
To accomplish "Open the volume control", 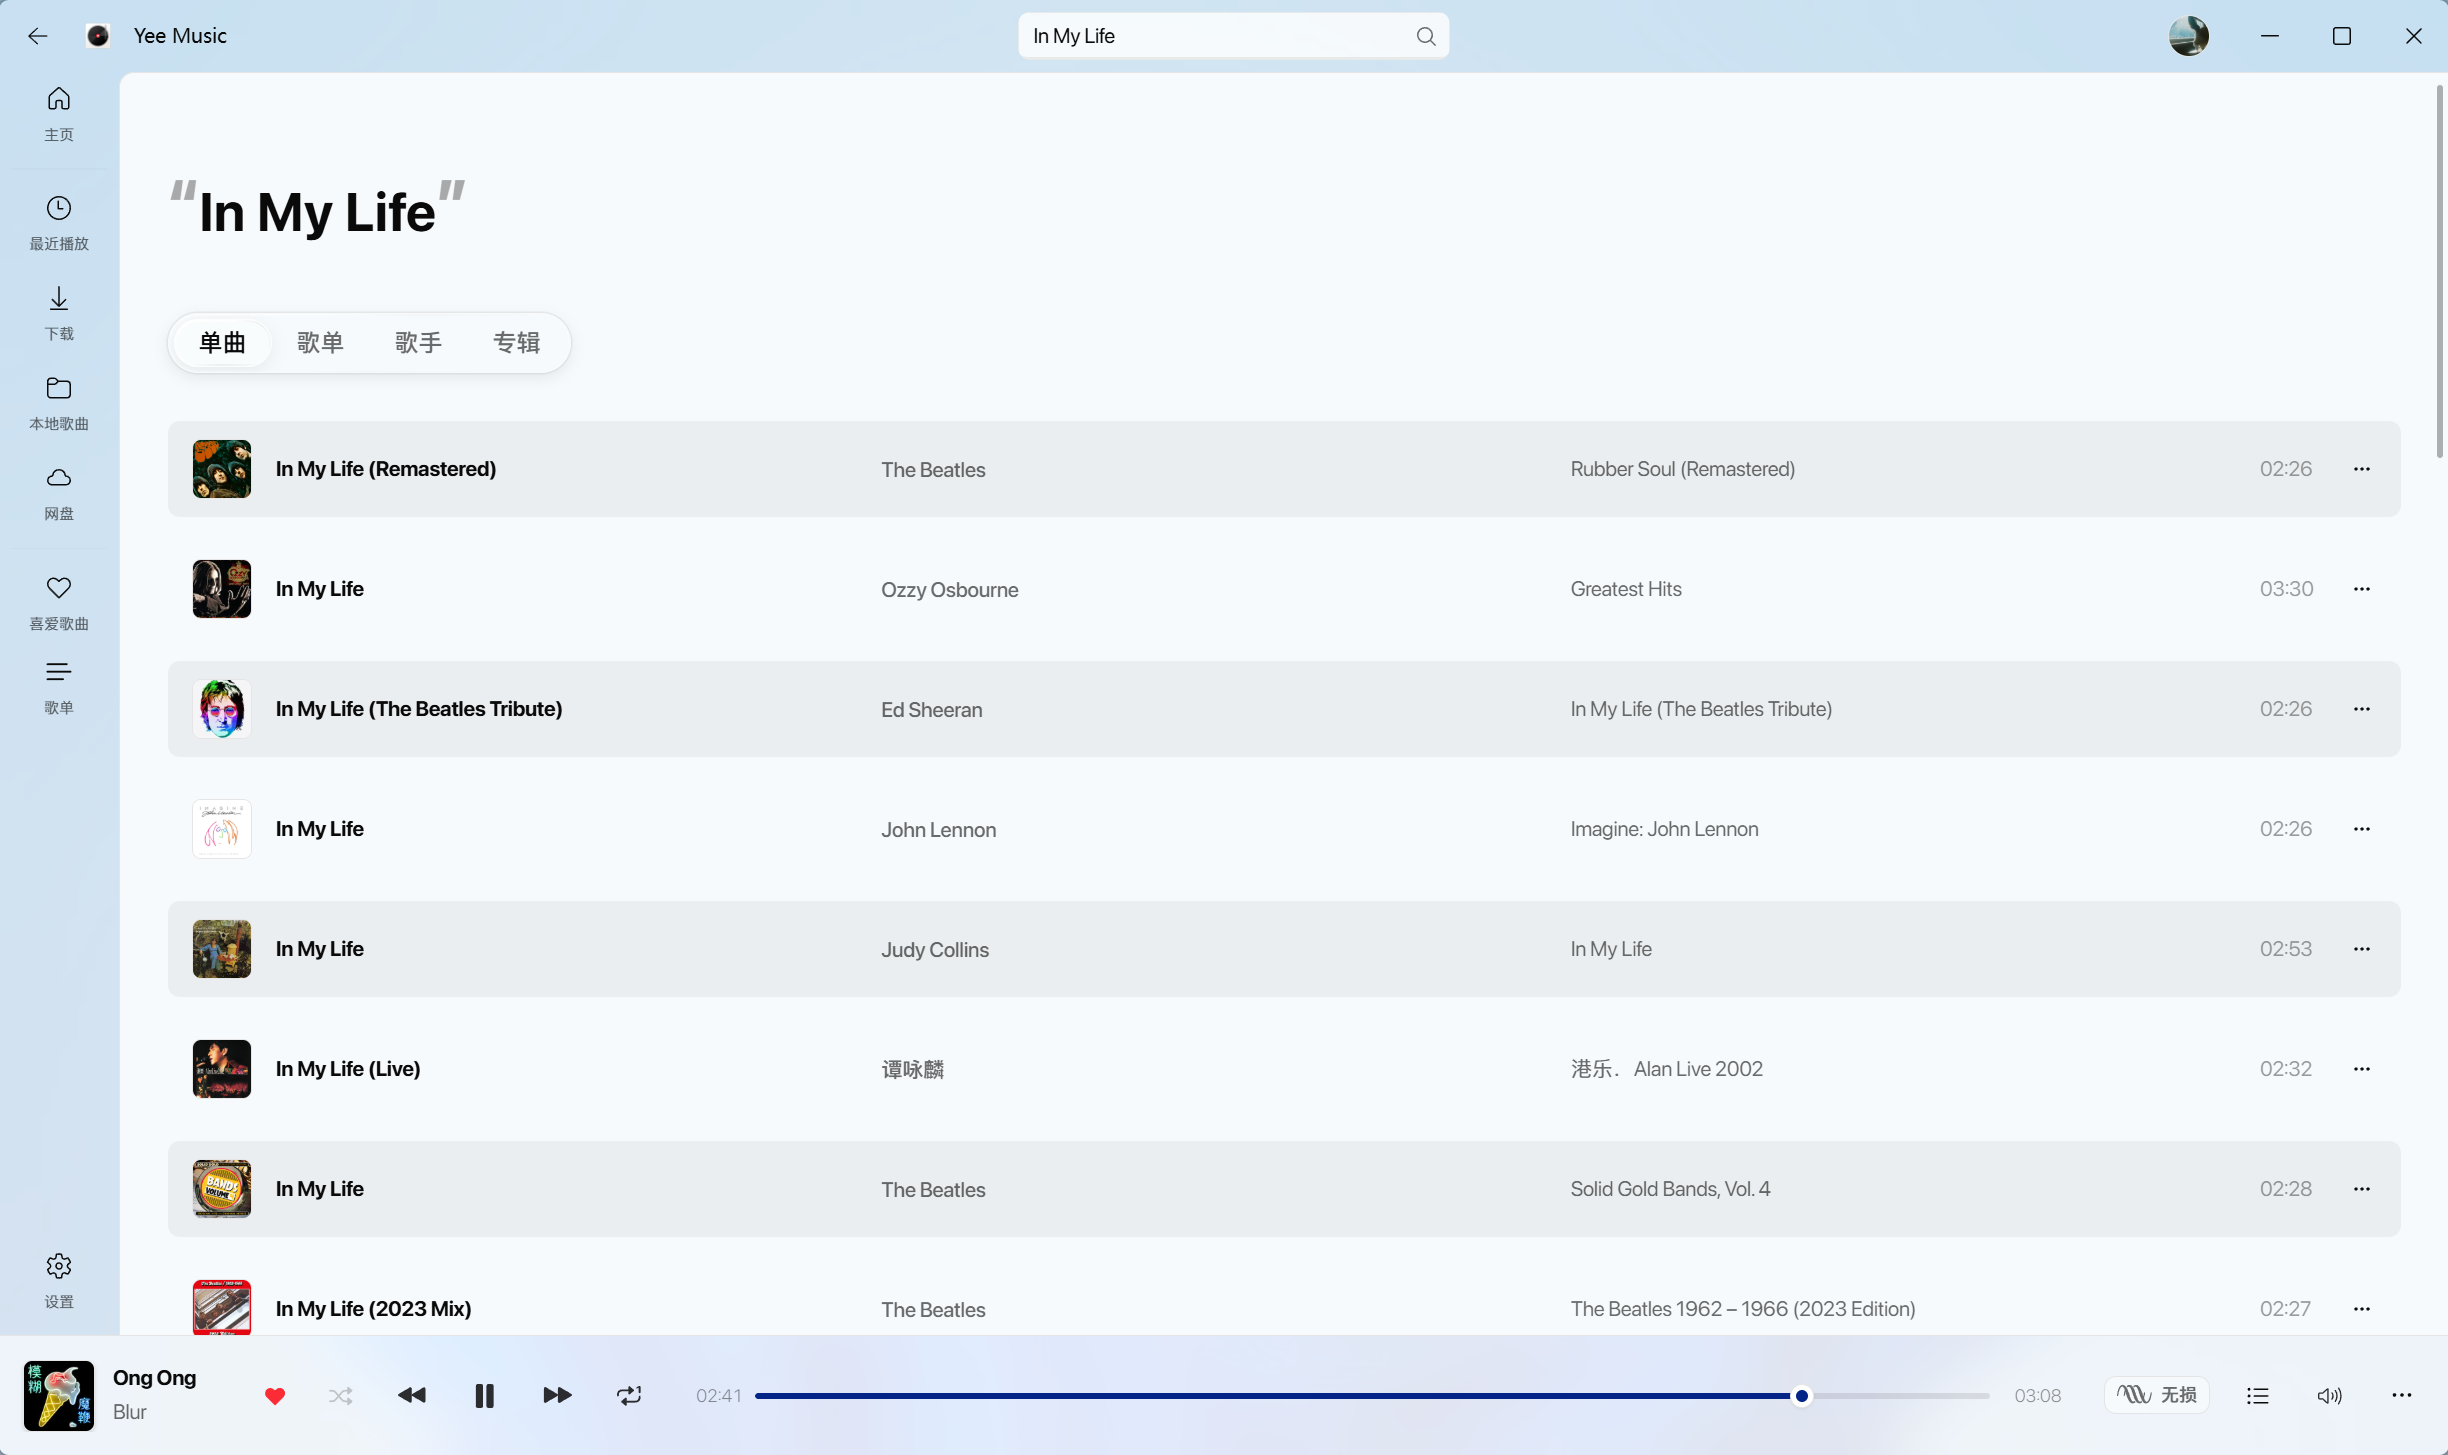I will 2329,1395.
